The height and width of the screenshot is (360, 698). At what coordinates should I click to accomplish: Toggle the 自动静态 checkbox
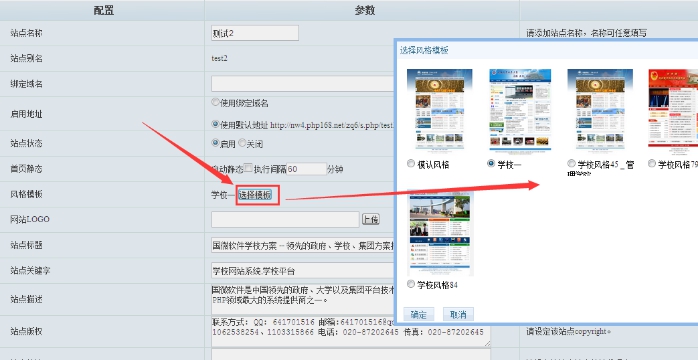point(248,168)
